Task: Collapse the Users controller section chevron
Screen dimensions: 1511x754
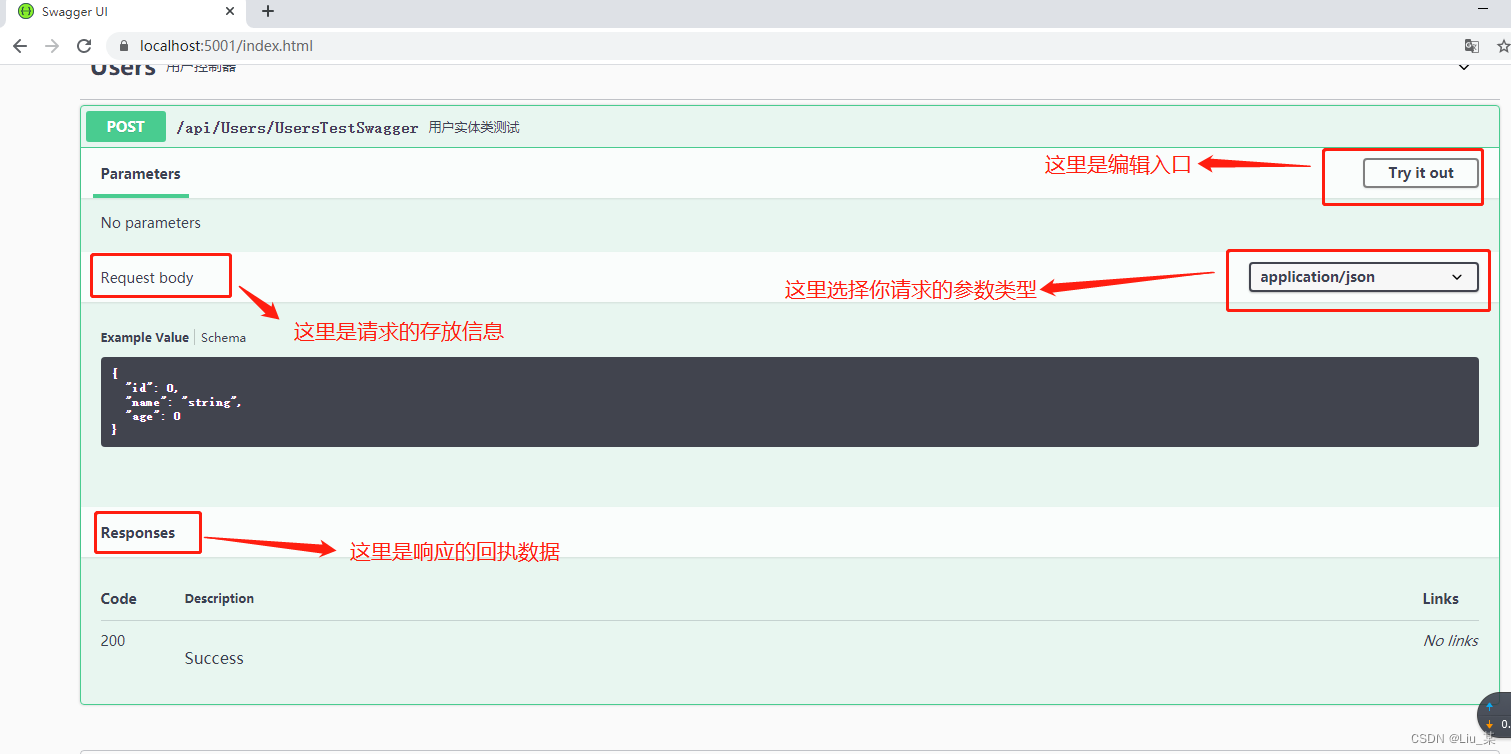Action: pos(1464,66)
